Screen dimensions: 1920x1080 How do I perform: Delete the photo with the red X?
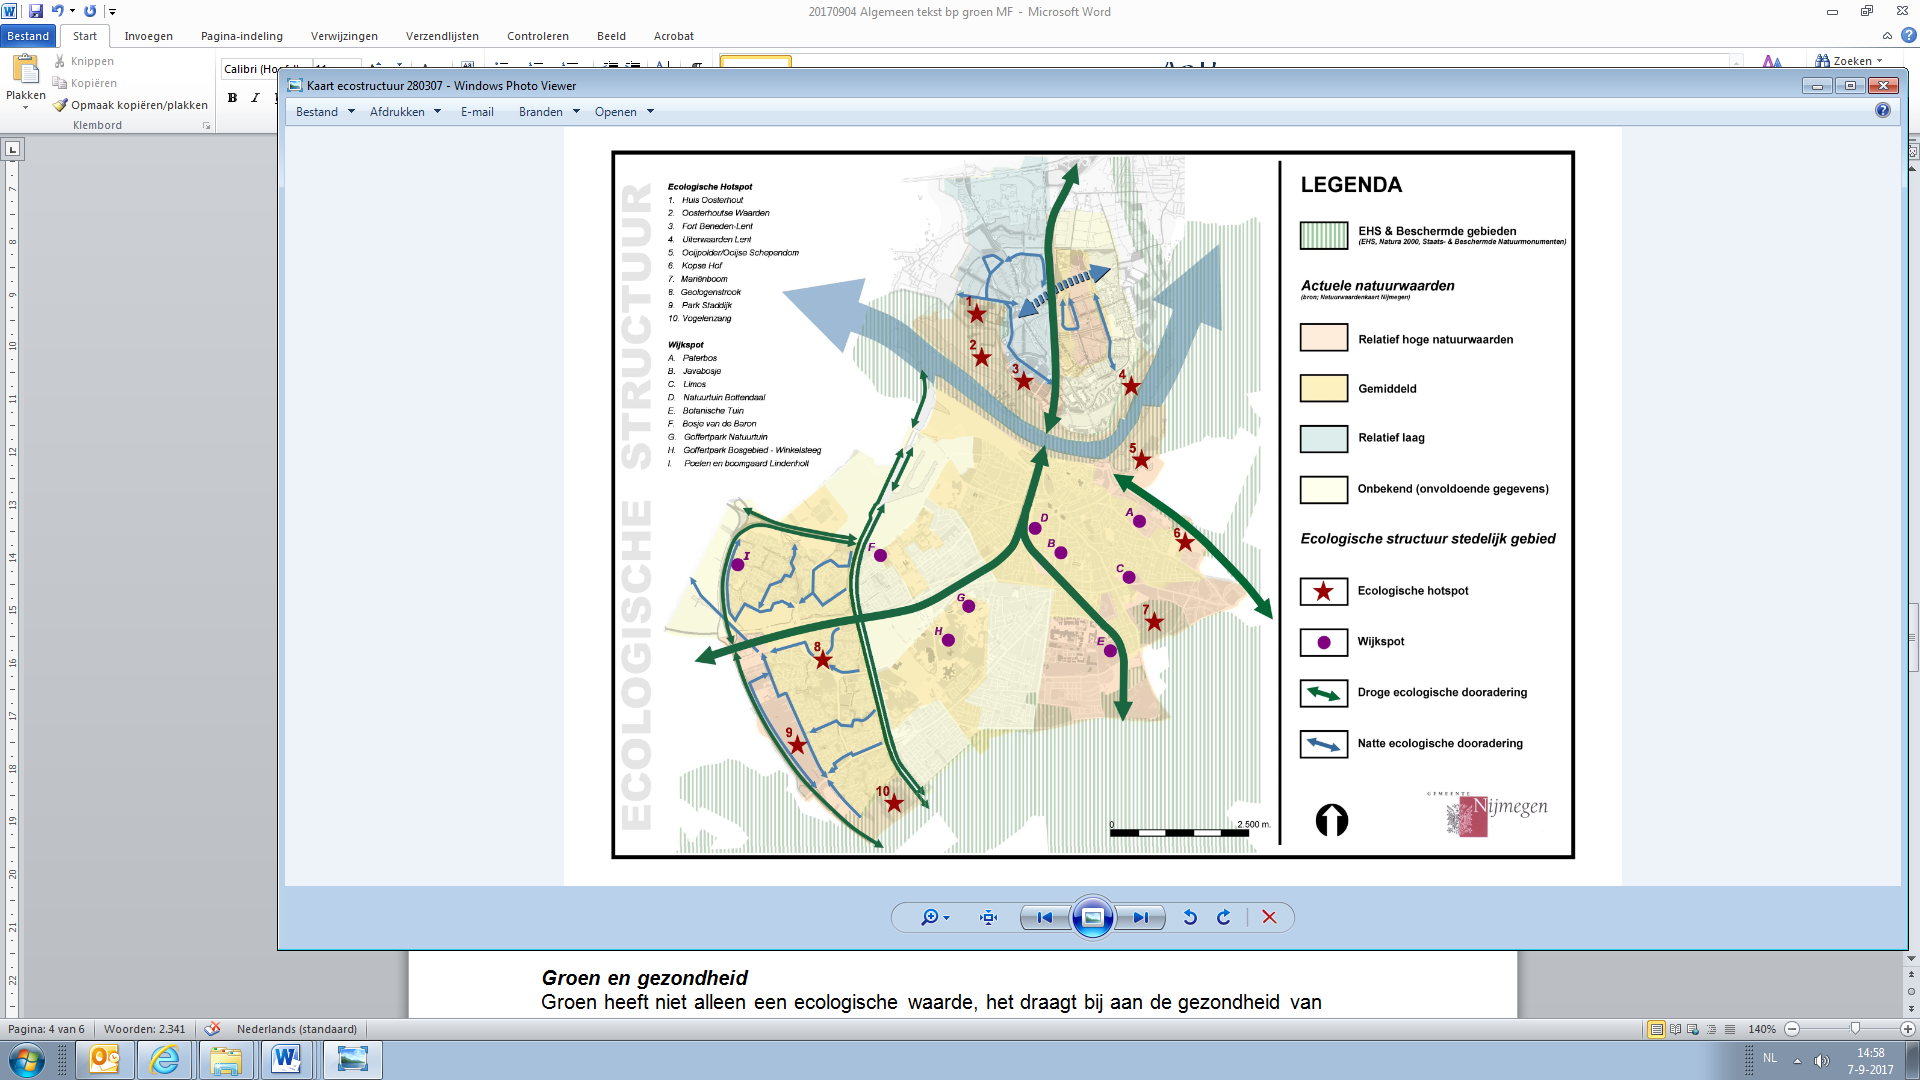pyautogui.click(x=1269, y=917)
